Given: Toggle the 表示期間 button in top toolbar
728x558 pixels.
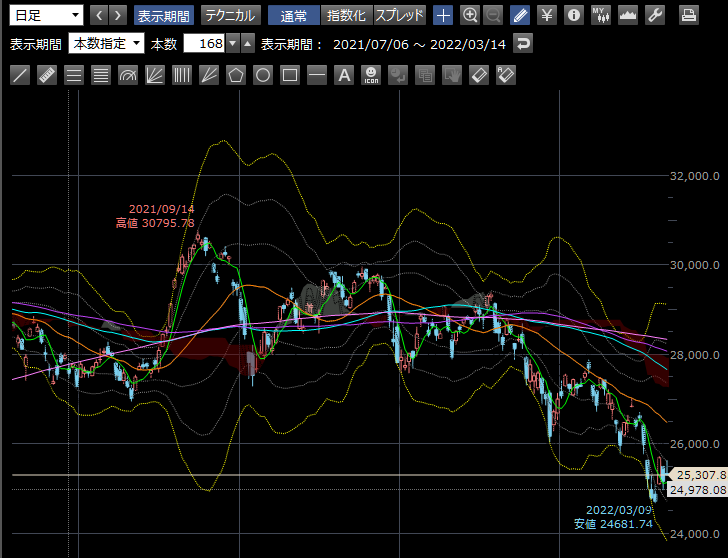Looking at the screenshot, I should (164, 15).
